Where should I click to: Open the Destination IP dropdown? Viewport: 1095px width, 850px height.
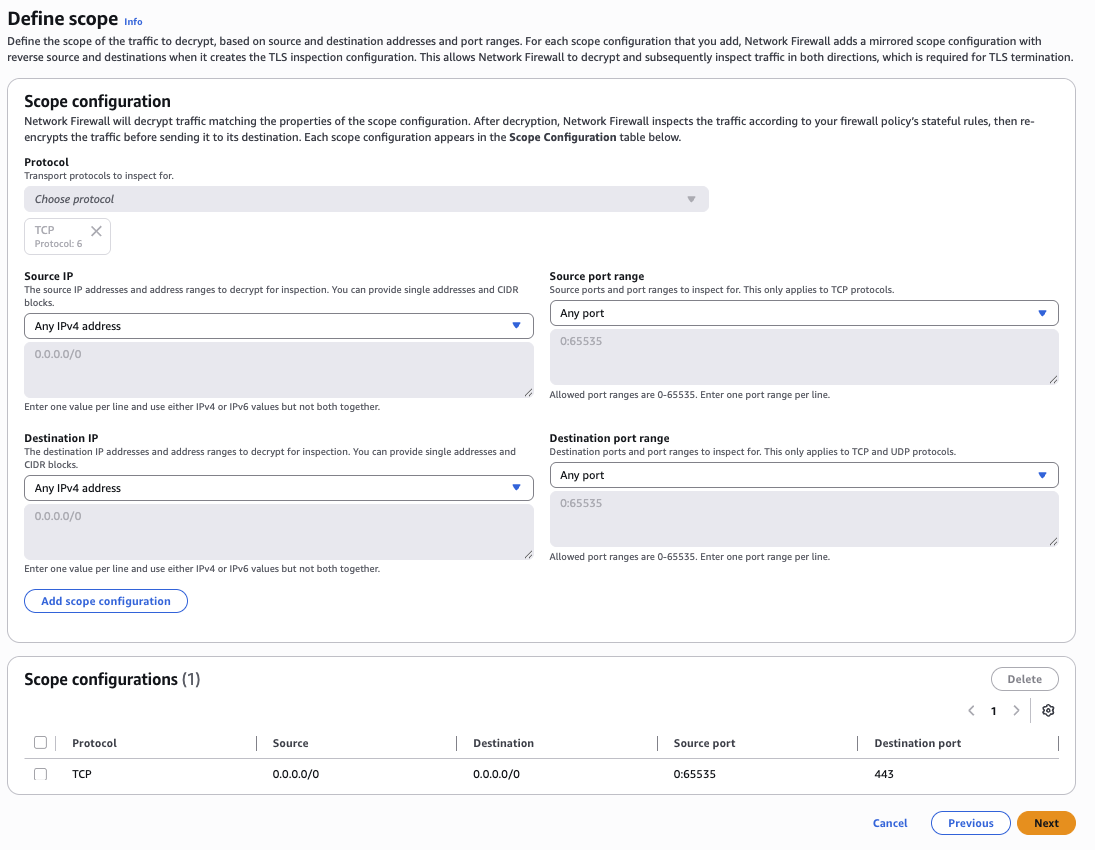278,488
